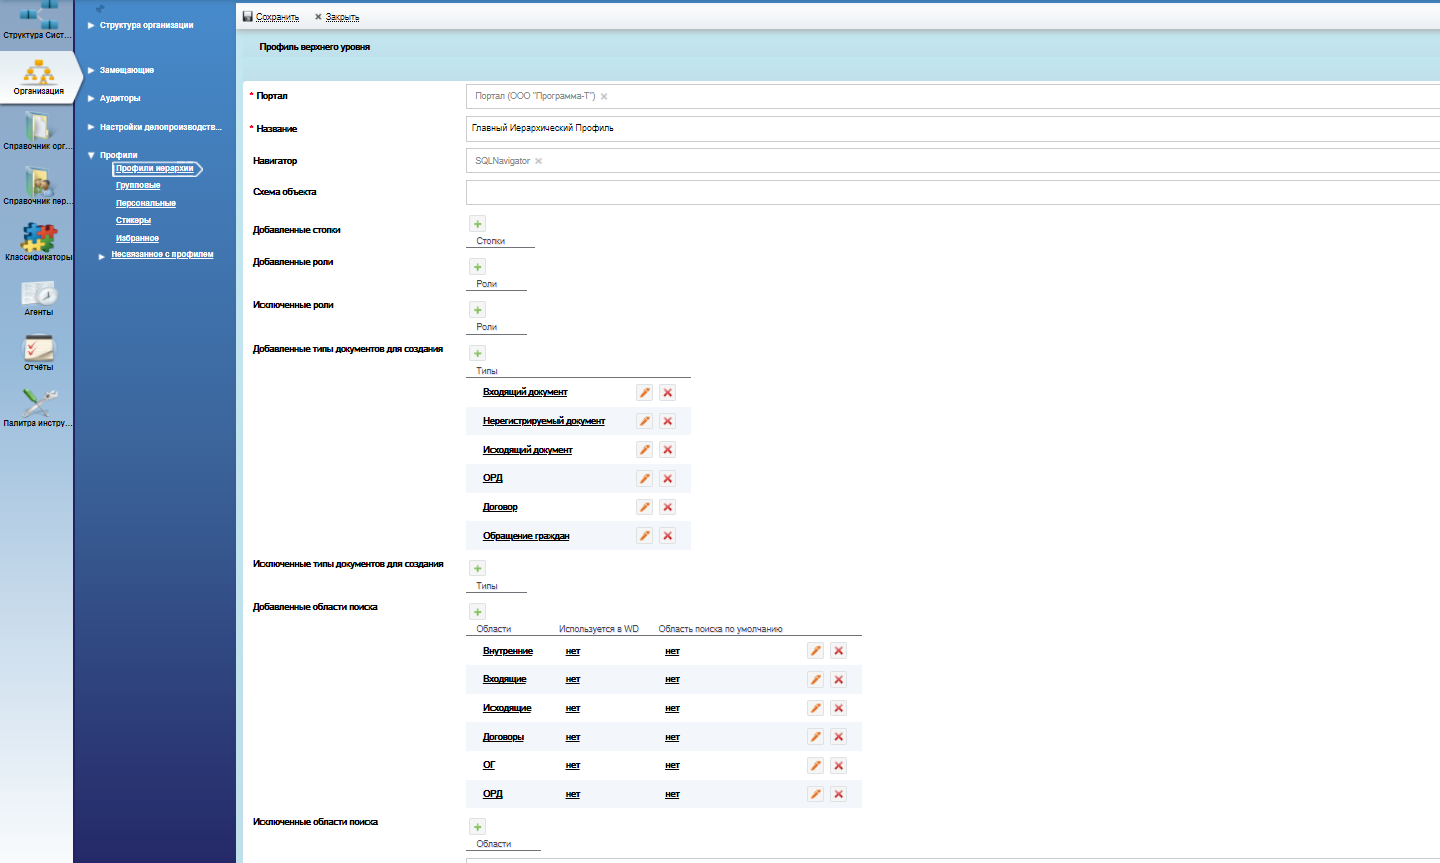Open Справочник персон in sidebar
The height and width of the screenshot is (863, 1440).
37,186
